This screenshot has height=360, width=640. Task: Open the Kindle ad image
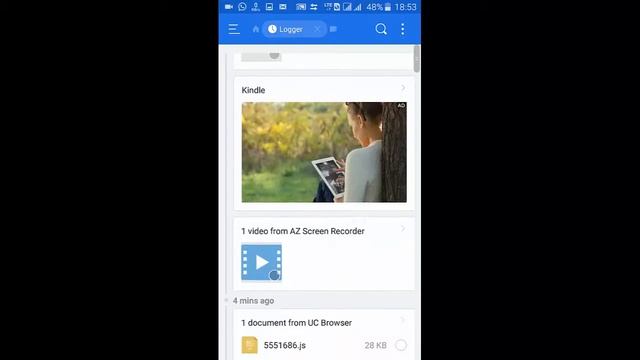pyautogui.click(x=324, y=152)
